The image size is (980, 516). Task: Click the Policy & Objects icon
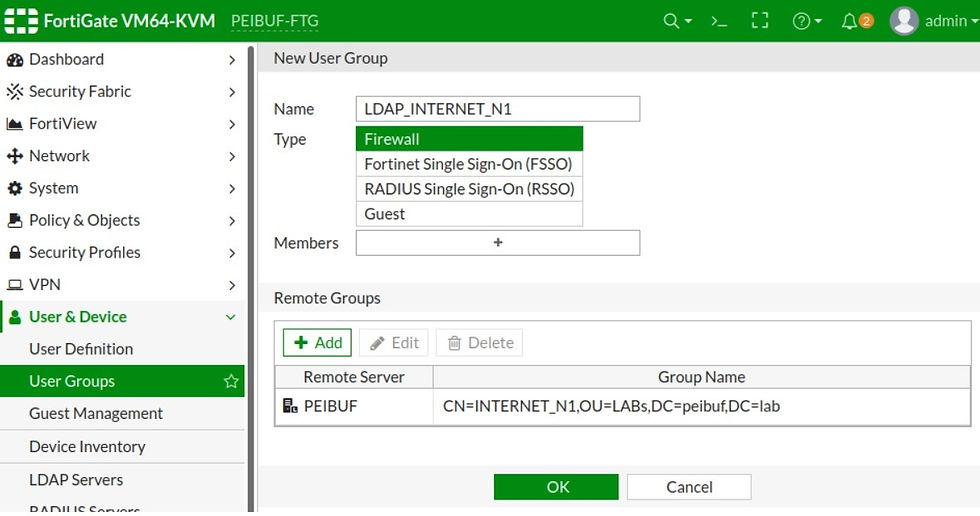14,220
